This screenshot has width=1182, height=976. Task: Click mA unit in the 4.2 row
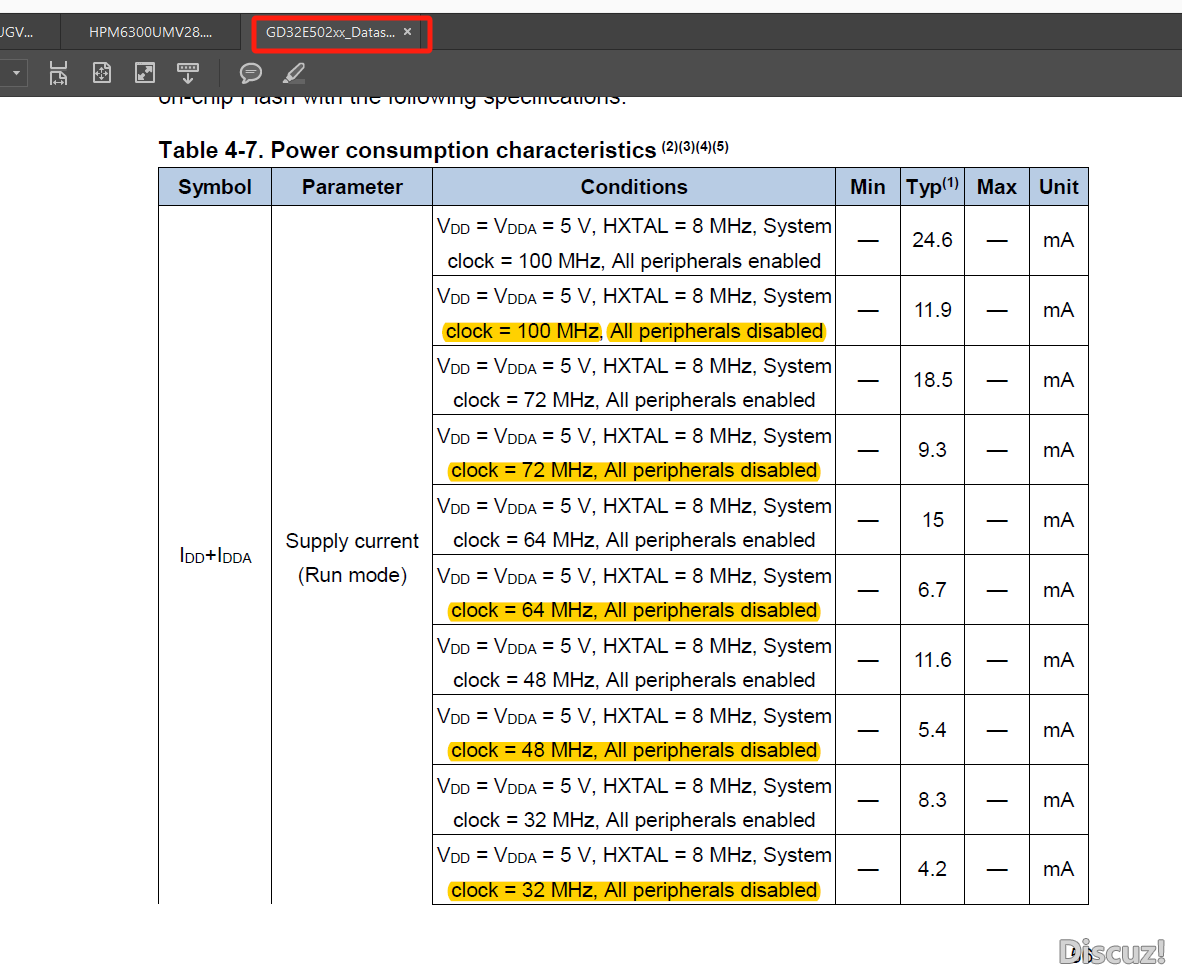(1058, 869)
